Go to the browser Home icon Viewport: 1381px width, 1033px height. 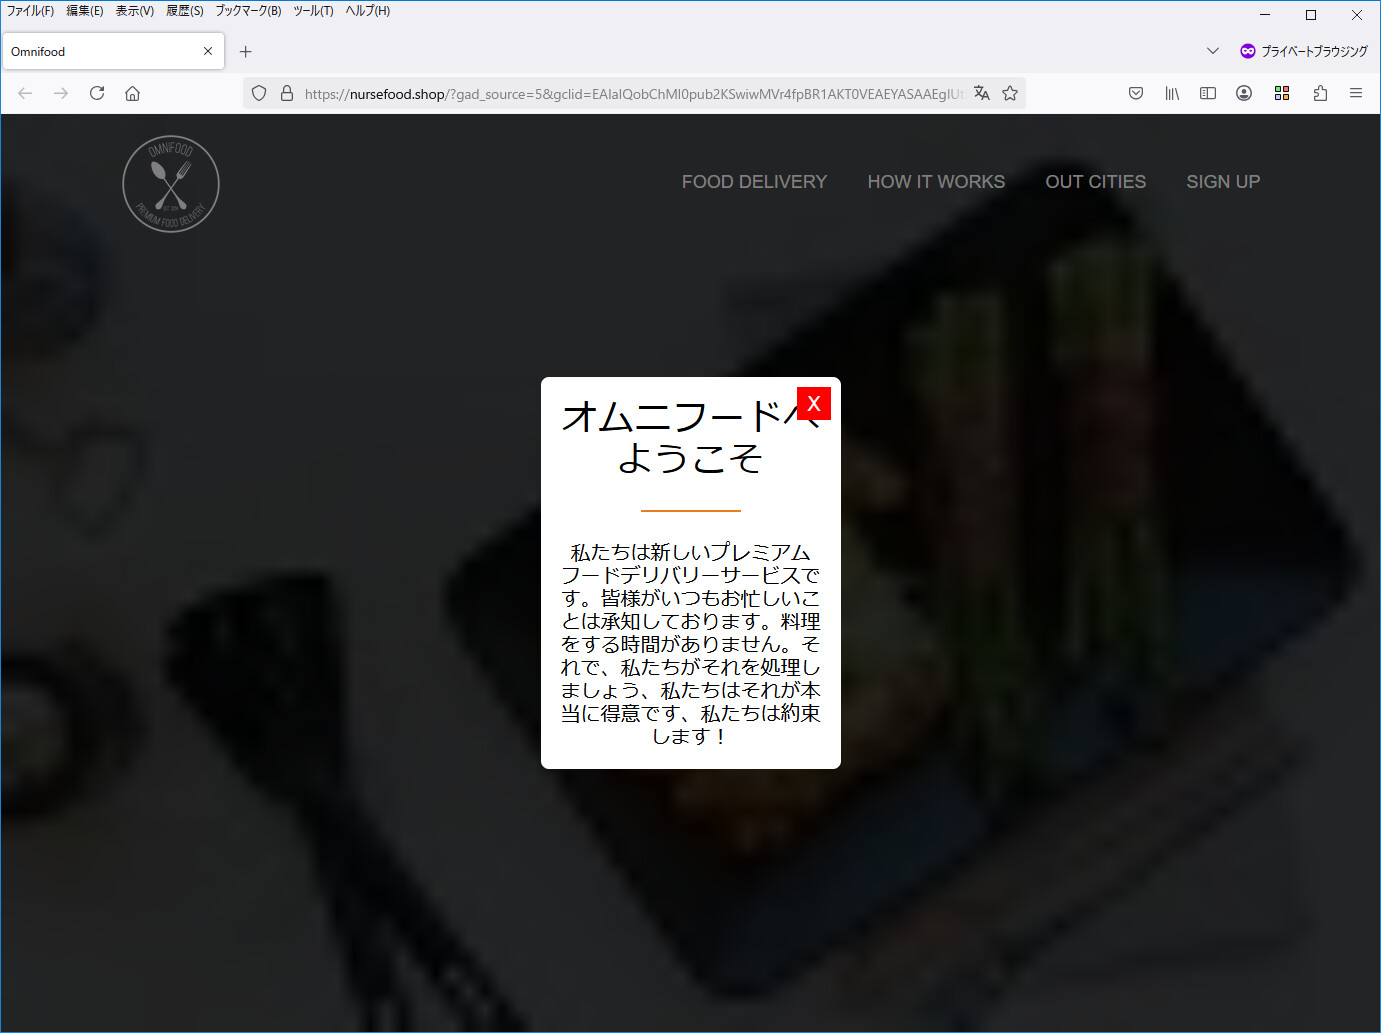(132, 93)
